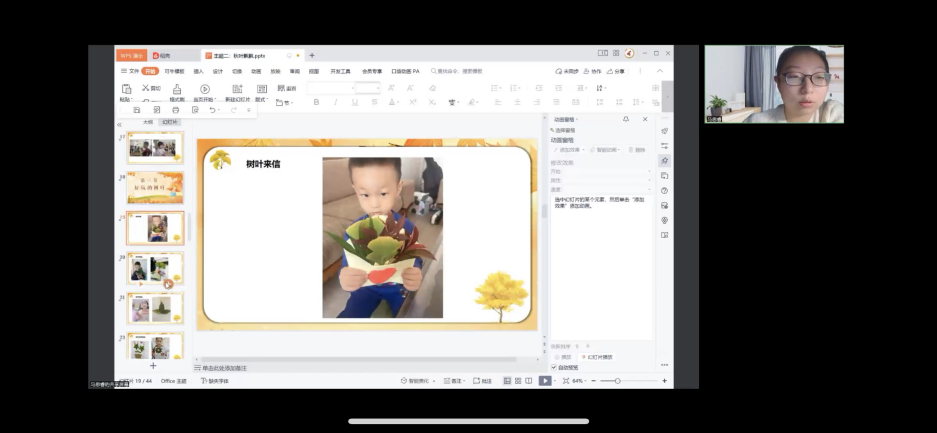
Task: Click the Undo arrow icon
Action: tap(212, 110)
